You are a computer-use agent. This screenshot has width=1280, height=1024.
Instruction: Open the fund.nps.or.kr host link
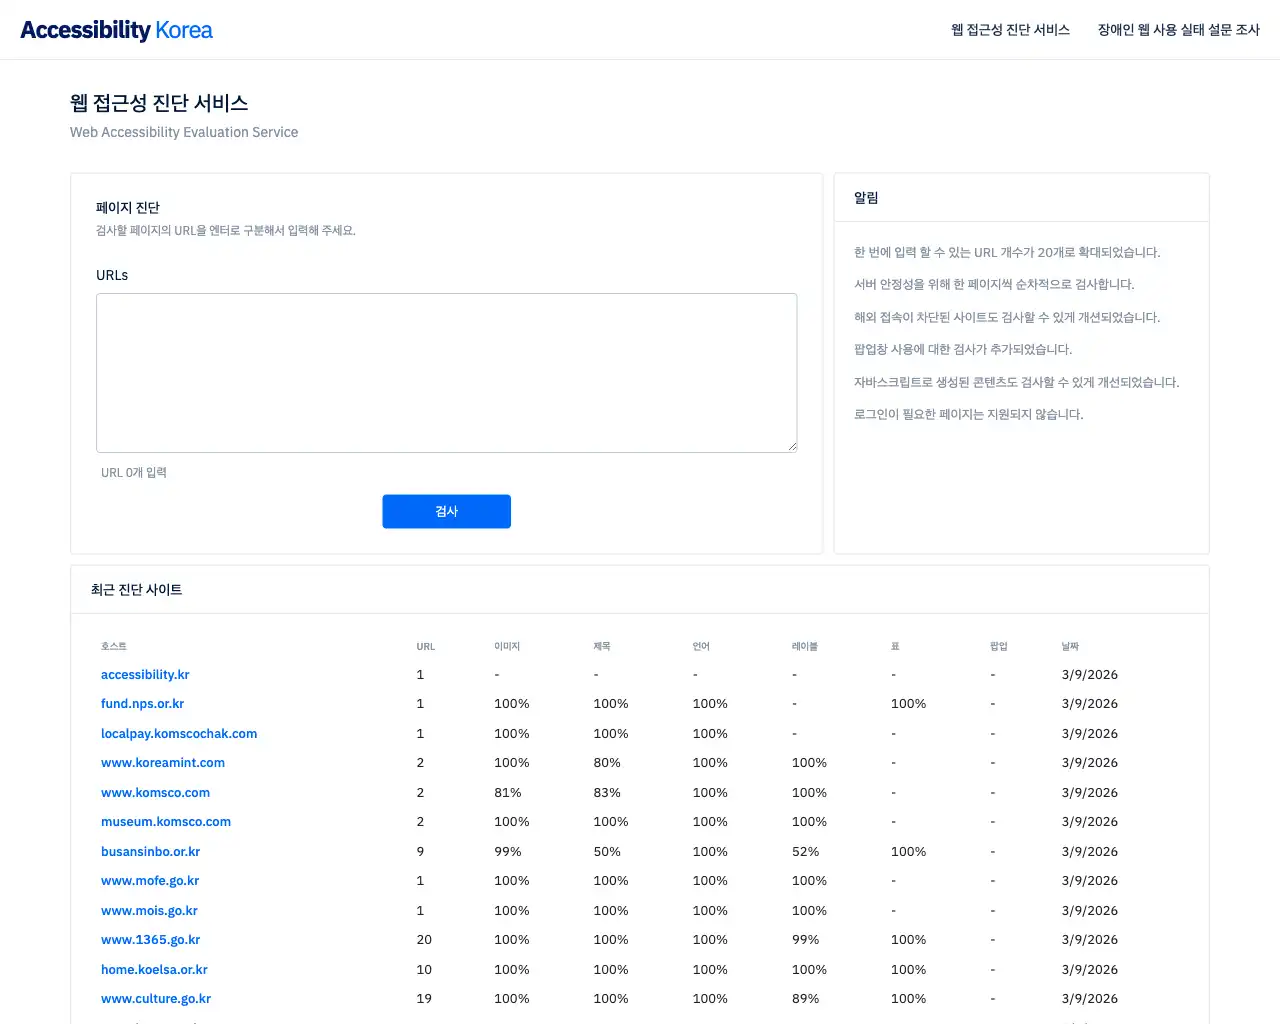142,704
